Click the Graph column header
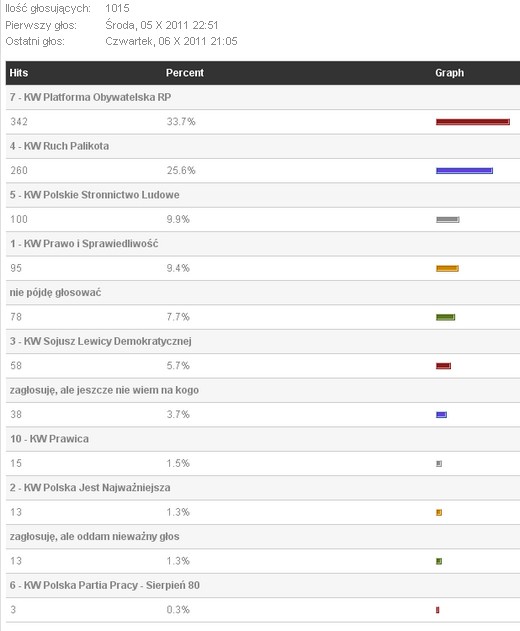The width and height of the screenshot is (520, 631). coord(449,73)
